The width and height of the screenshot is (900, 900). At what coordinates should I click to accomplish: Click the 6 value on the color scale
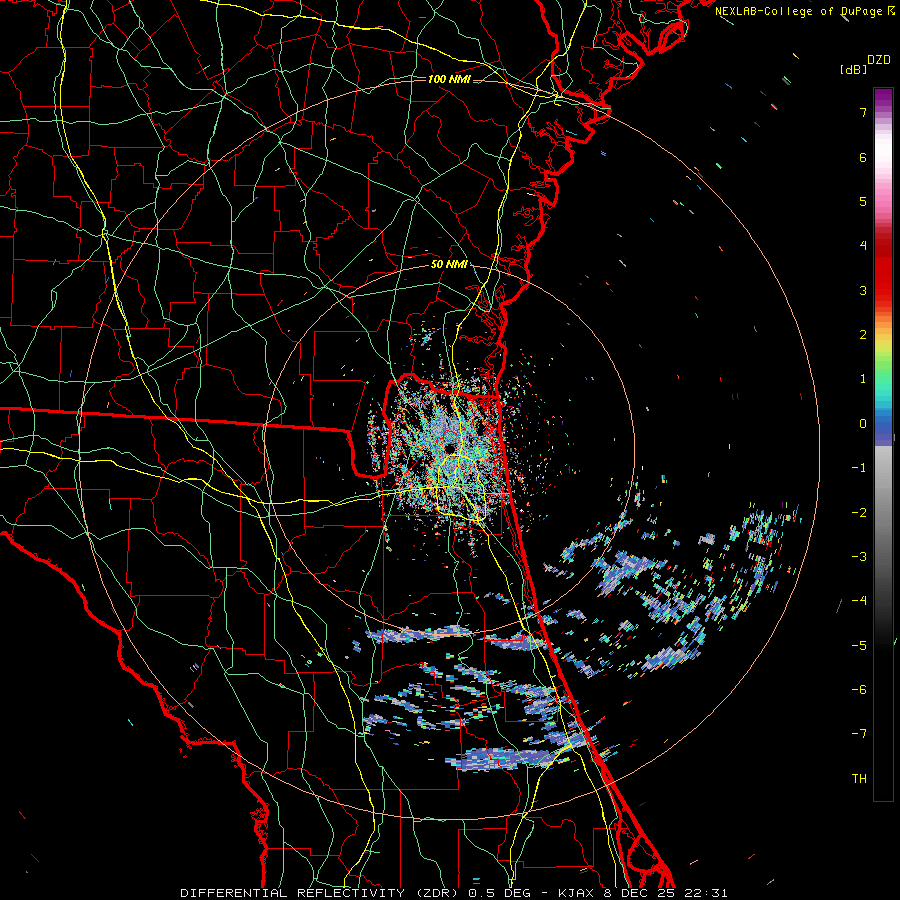[x=863, y=157]
